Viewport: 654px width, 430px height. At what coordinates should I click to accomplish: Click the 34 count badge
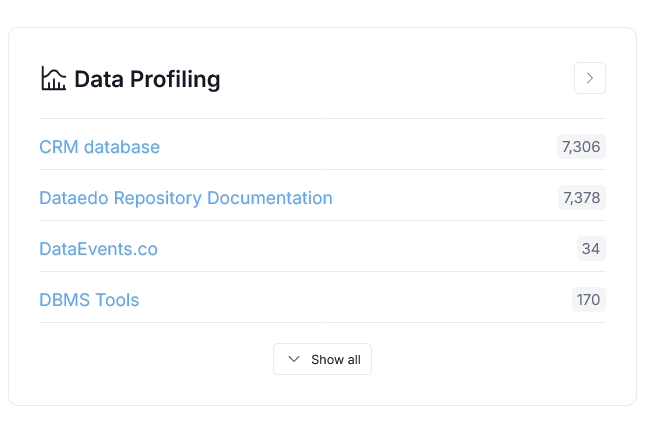point(591,249)
